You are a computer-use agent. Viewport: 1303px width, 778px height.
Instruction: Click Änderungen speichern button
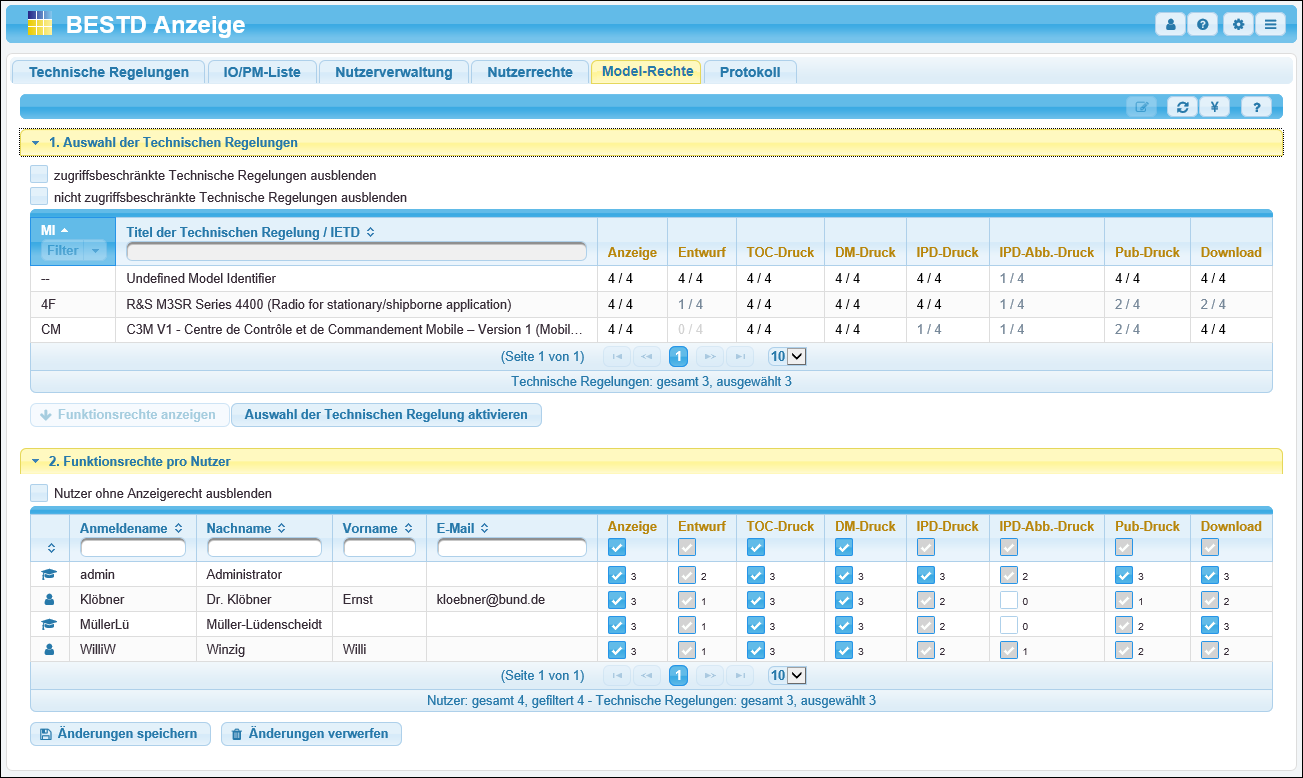point(120,734)
